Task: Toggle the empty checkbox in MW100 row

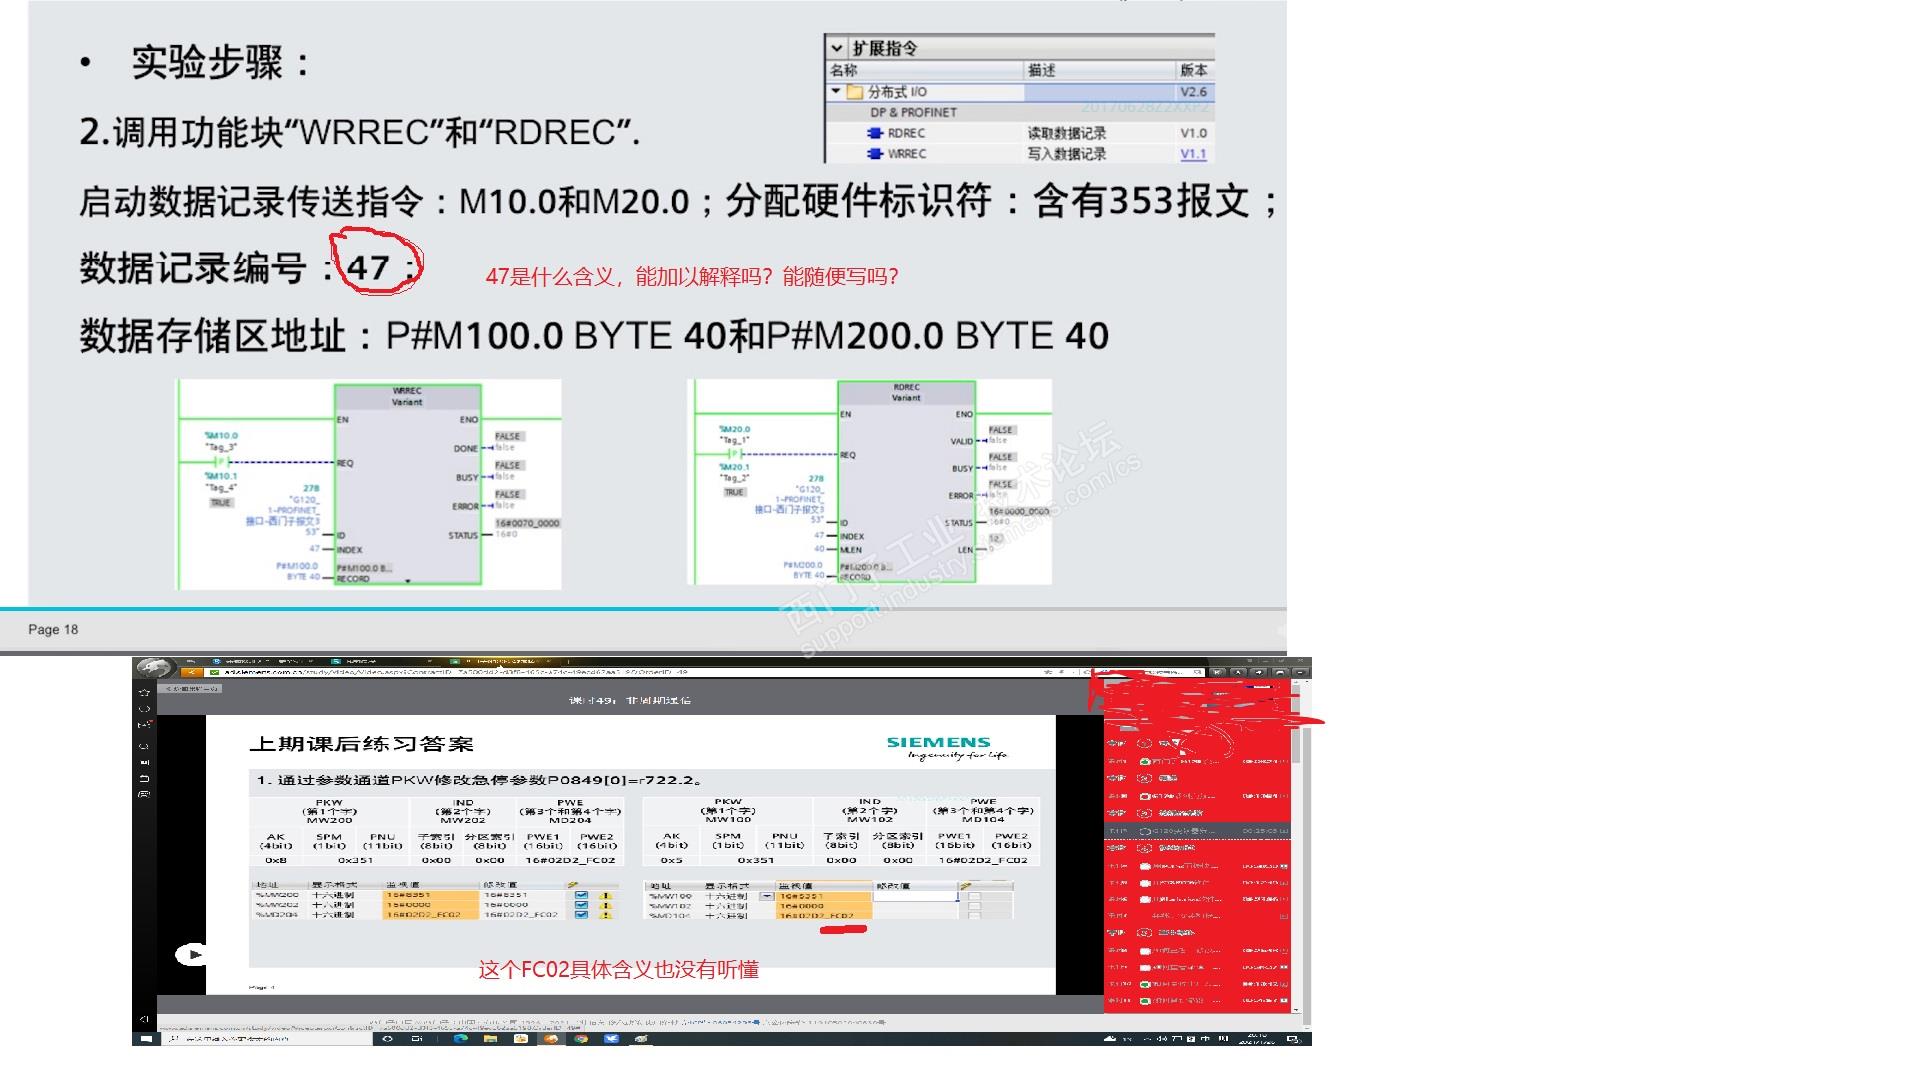Action: pos(975,897)
